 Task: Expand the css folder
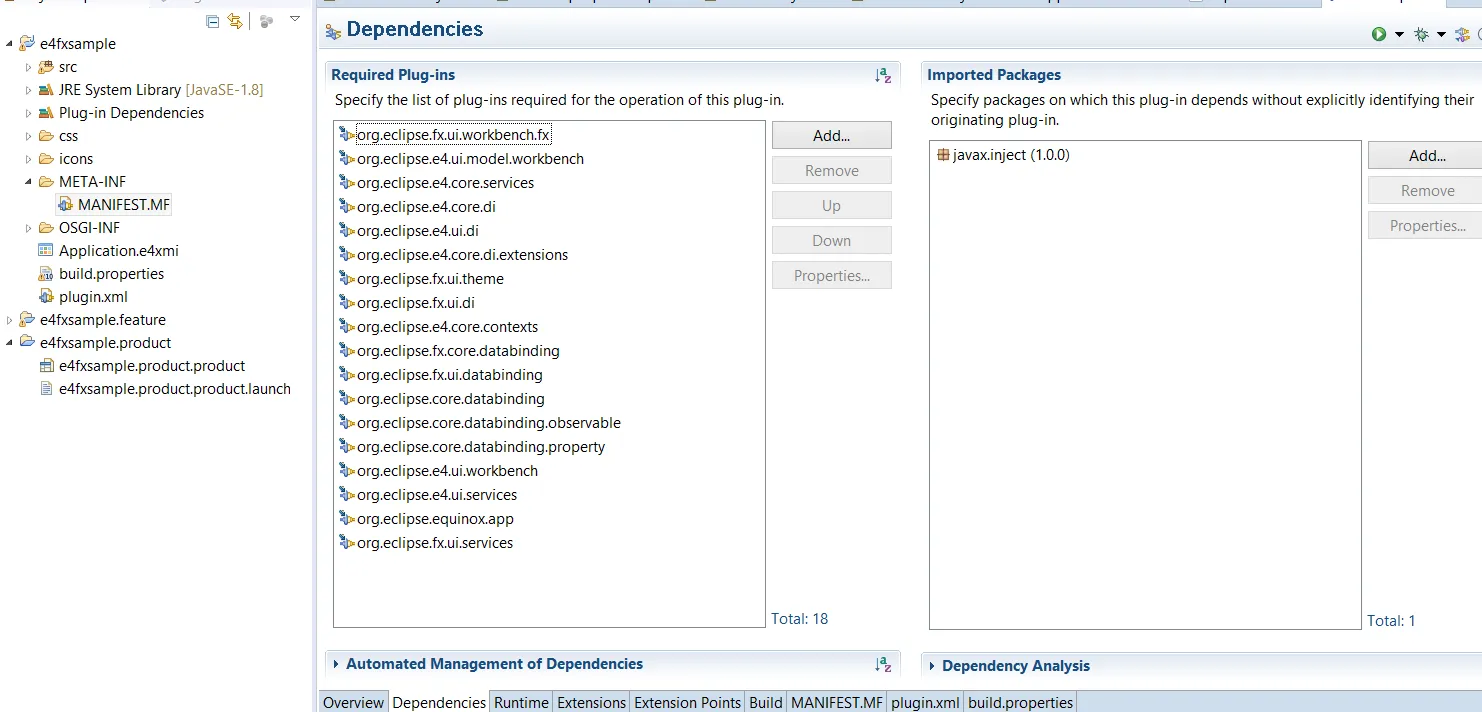tap(29, 136)
